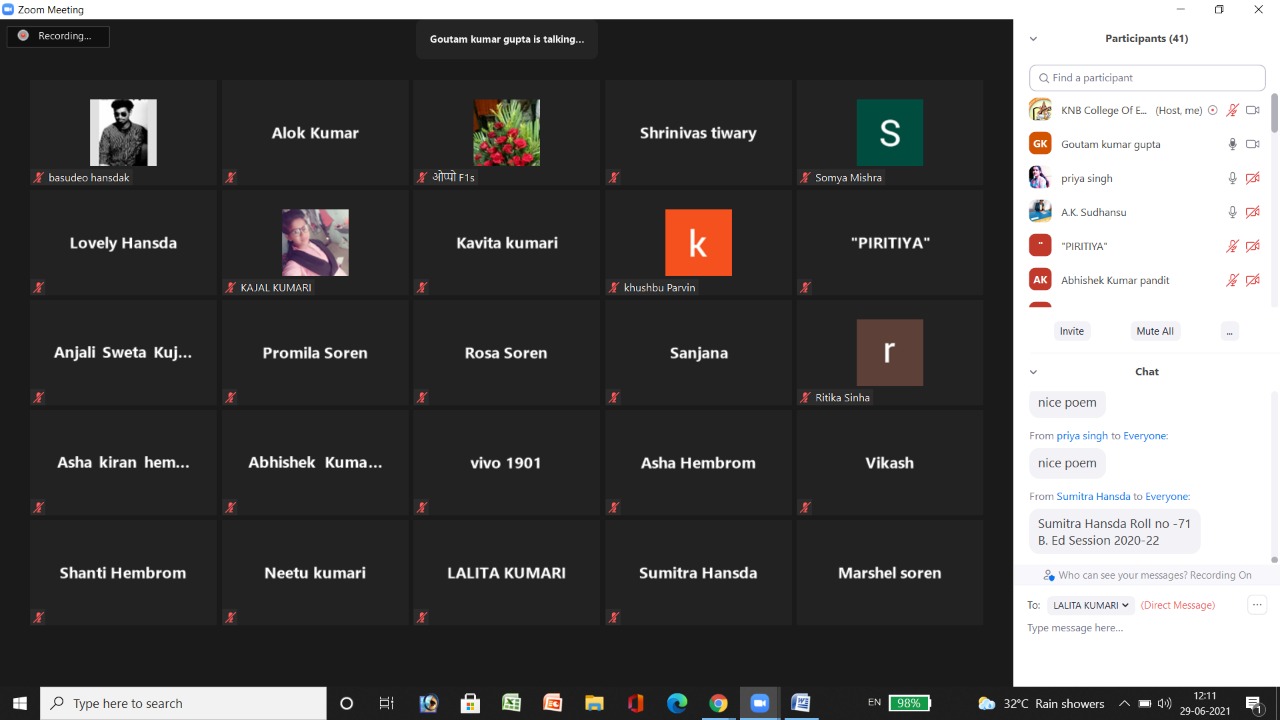1280x720 pixels.
Task: Open Microsoft Store from the taskbar
Action: tap(470, 703)
